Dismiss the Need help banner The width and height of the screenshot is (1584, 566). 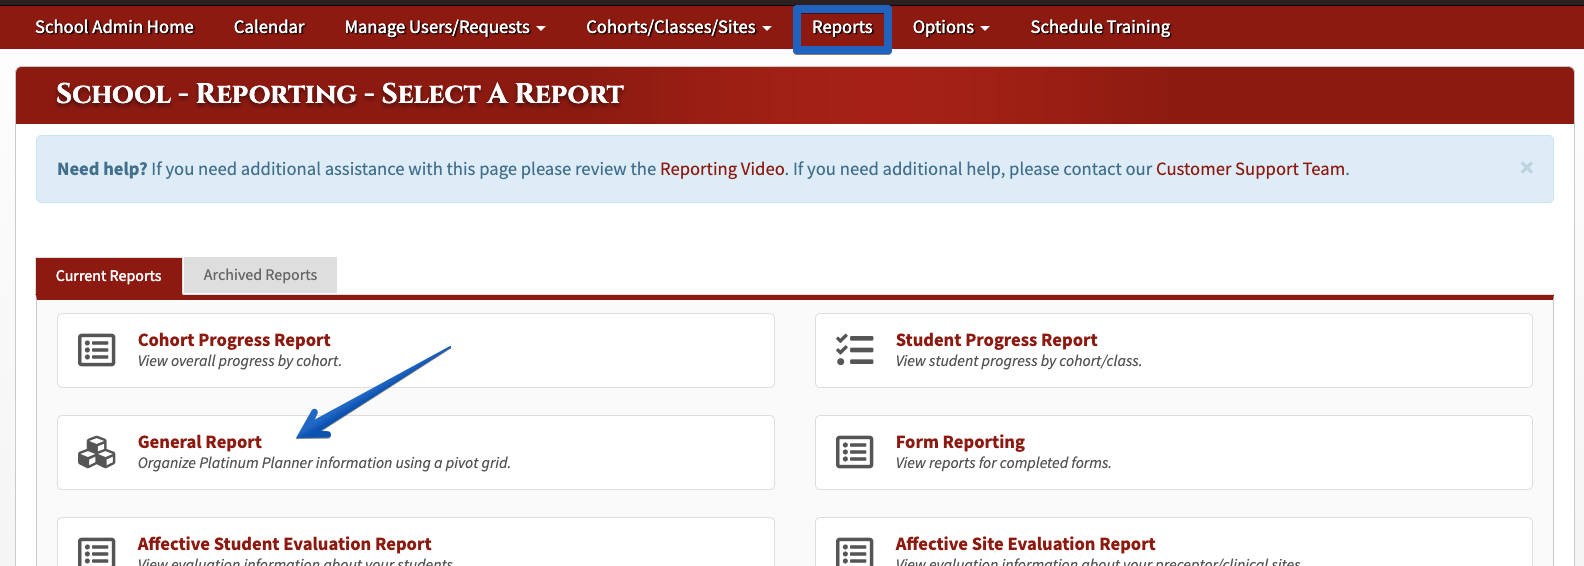[1526, 168]
